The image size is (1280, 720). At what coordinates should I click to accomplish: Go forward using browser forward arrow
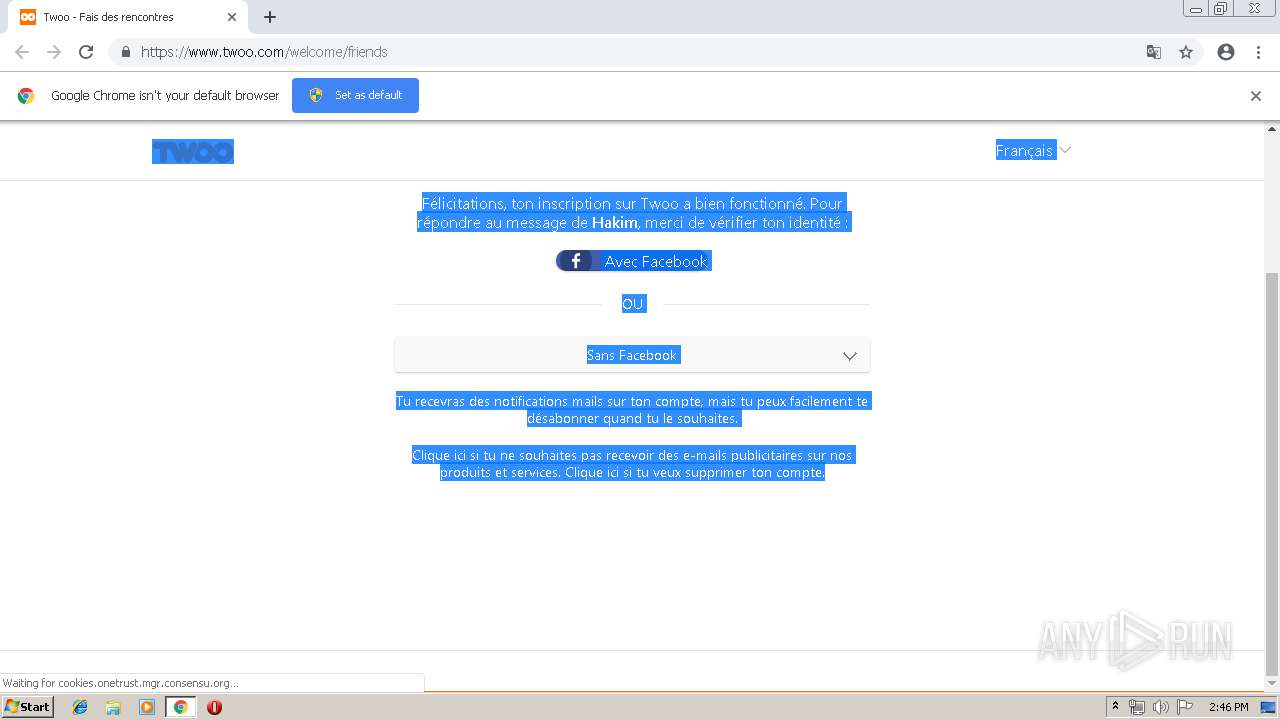coord(54,52)
